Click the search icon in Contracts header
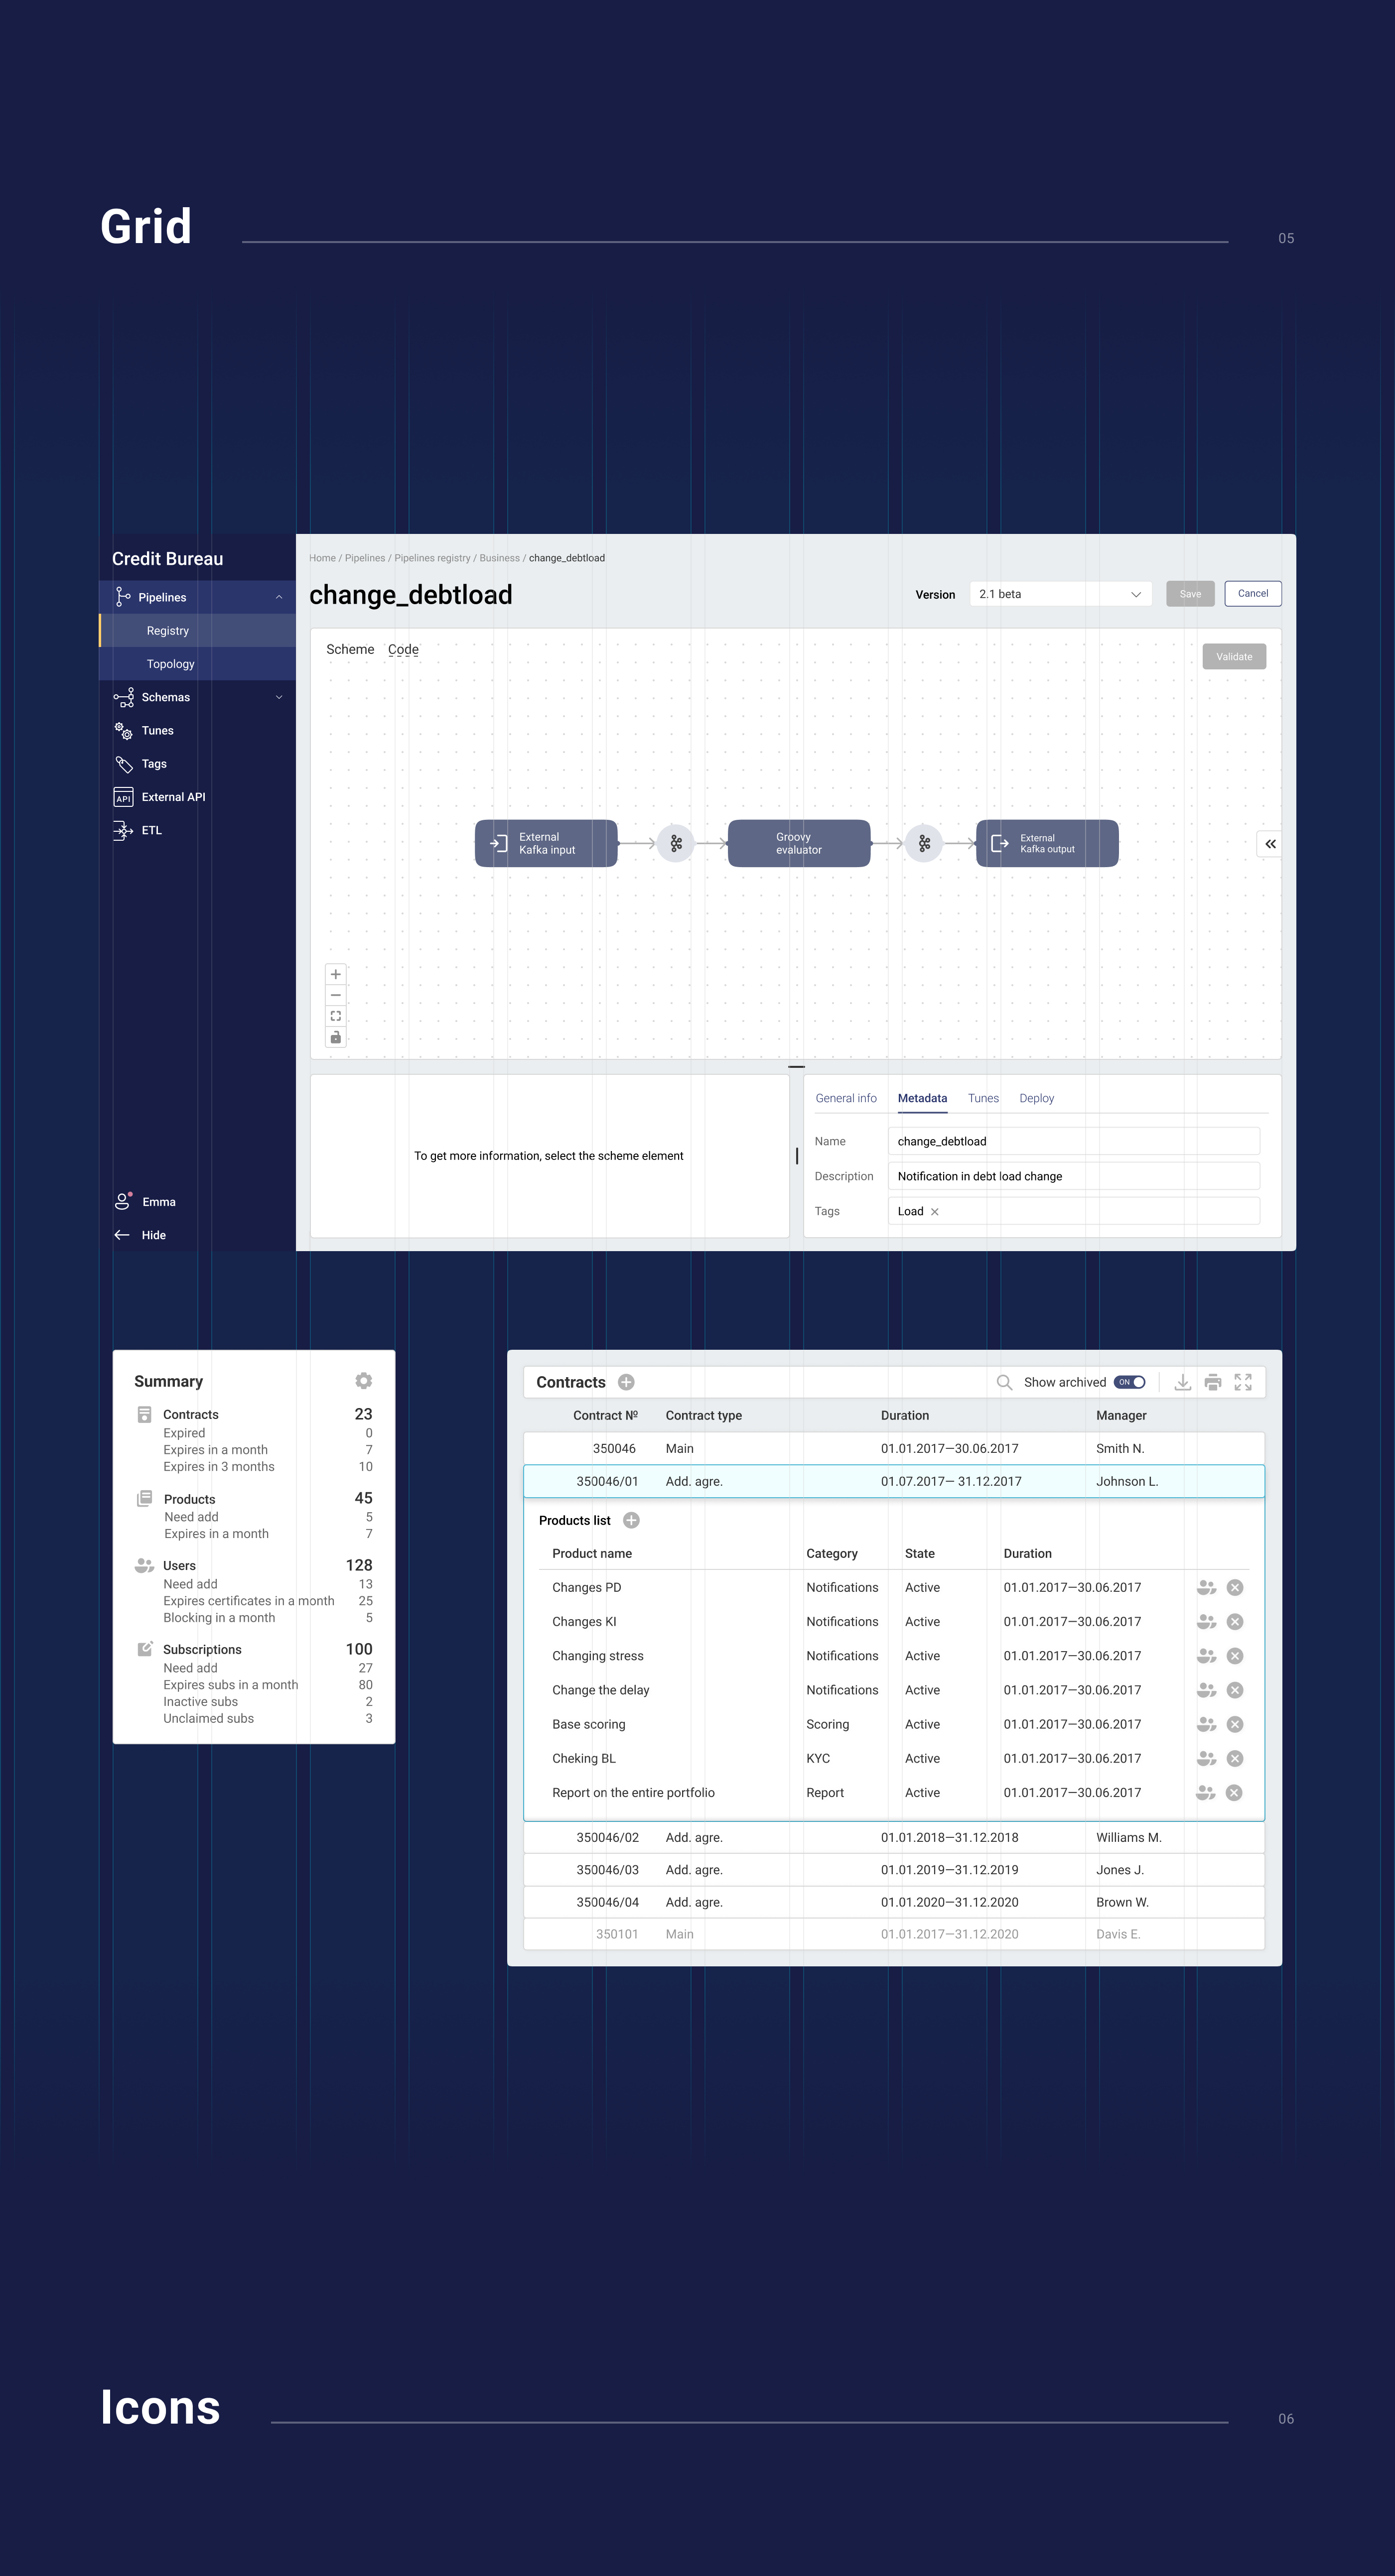Screen dimensions: 1395x2576 [x=1004, y=1382]
